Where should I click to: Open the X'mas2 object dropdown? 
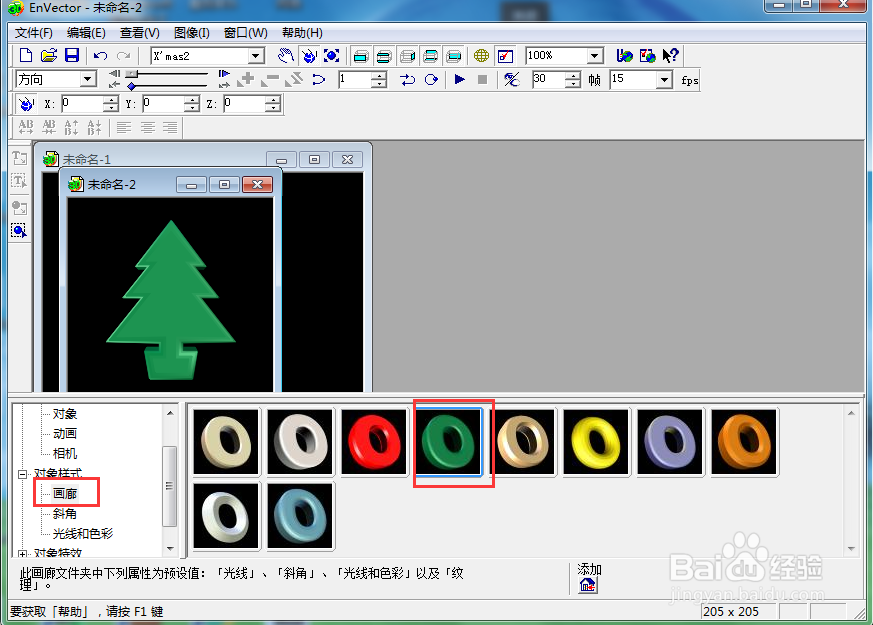[x=256, y=56]
